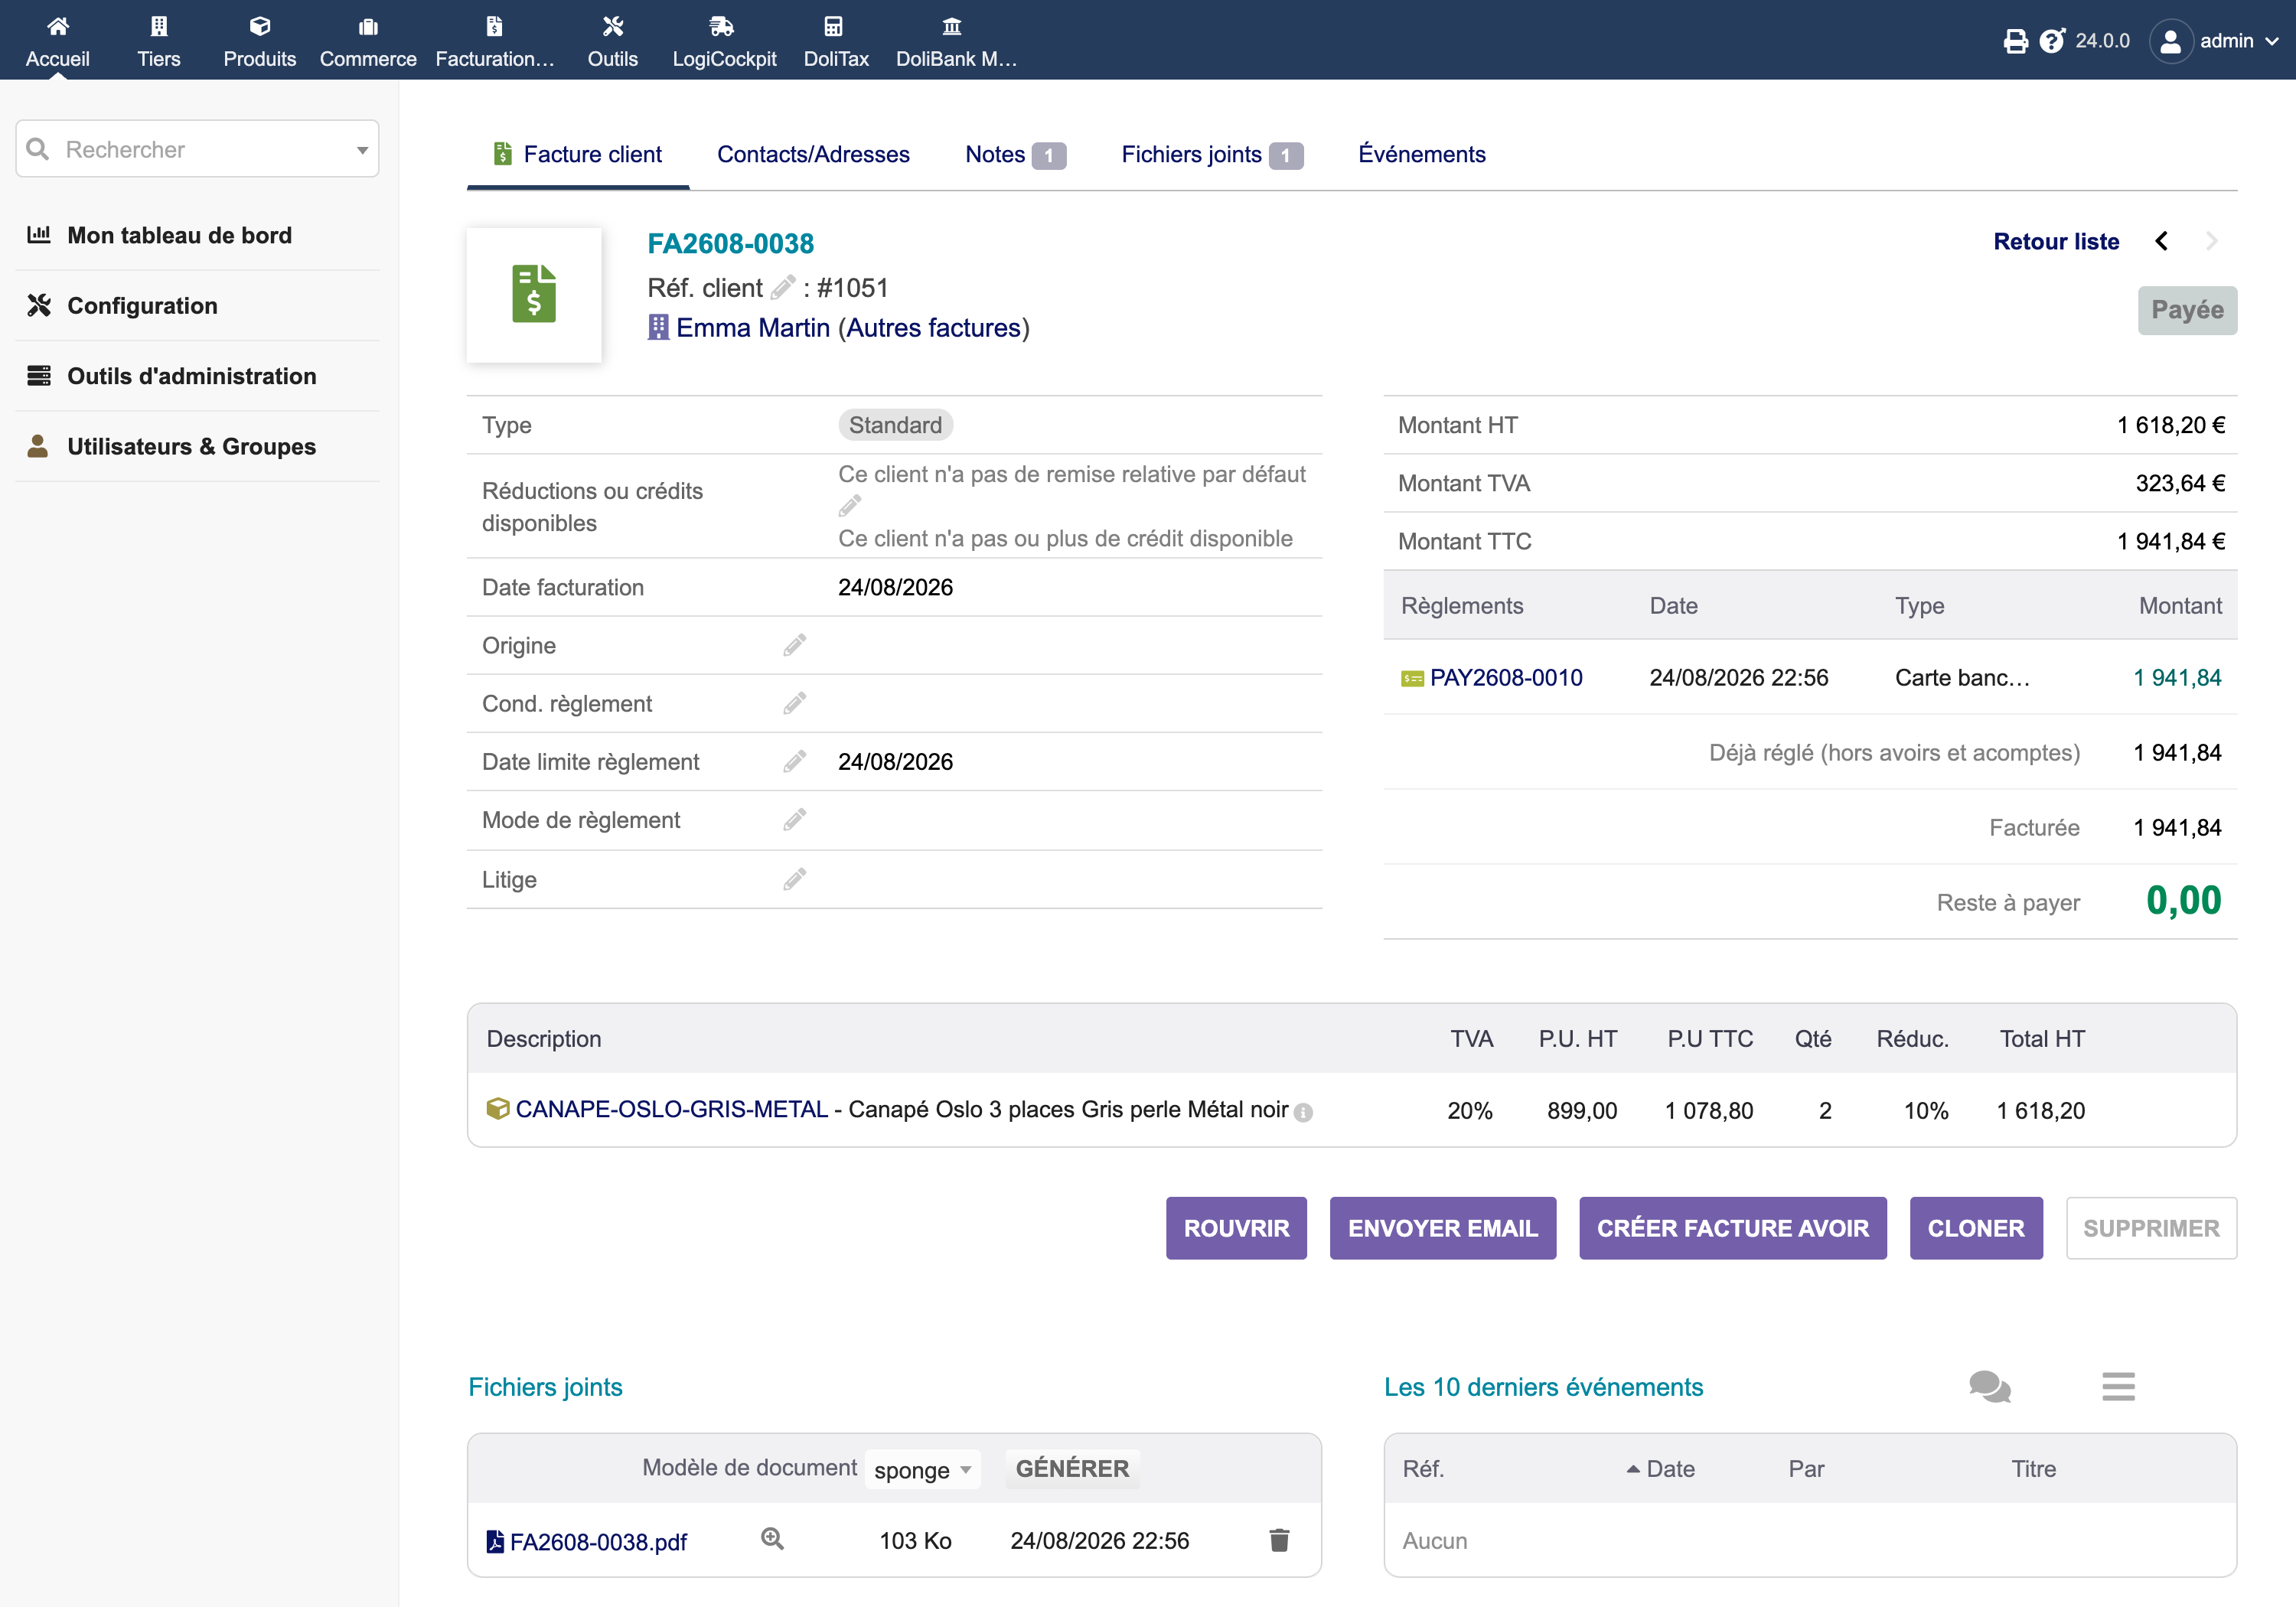Expand the admin user menu

[x=2216, y=41]
